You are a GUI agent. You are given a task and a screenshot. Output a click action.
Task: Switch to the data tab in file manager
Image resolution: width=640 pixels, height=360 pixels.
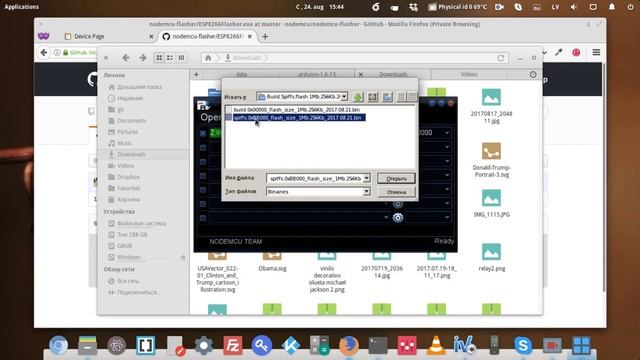(x=241, y=74)
